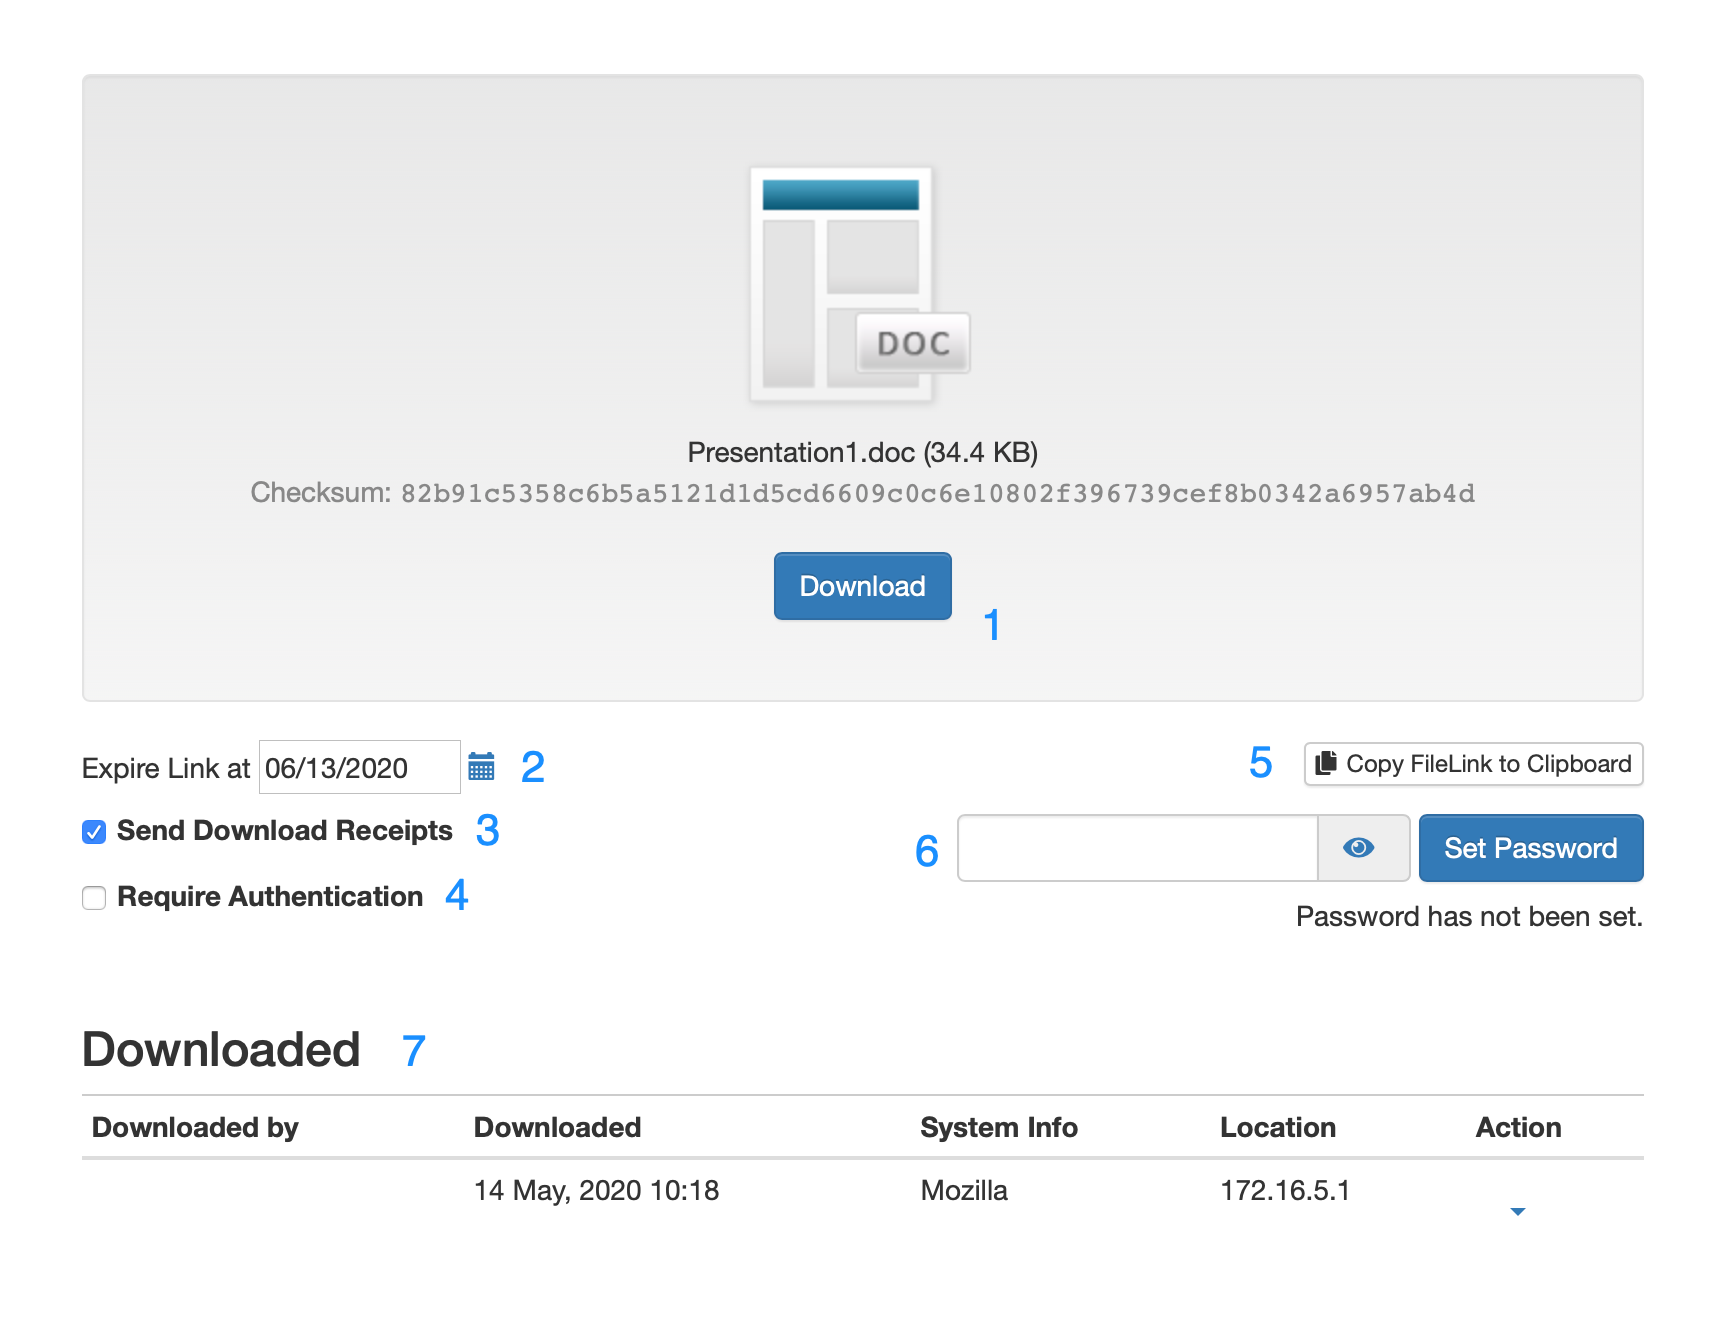
Task: Open the expiry date calendar picker
Action: (483, 767)
